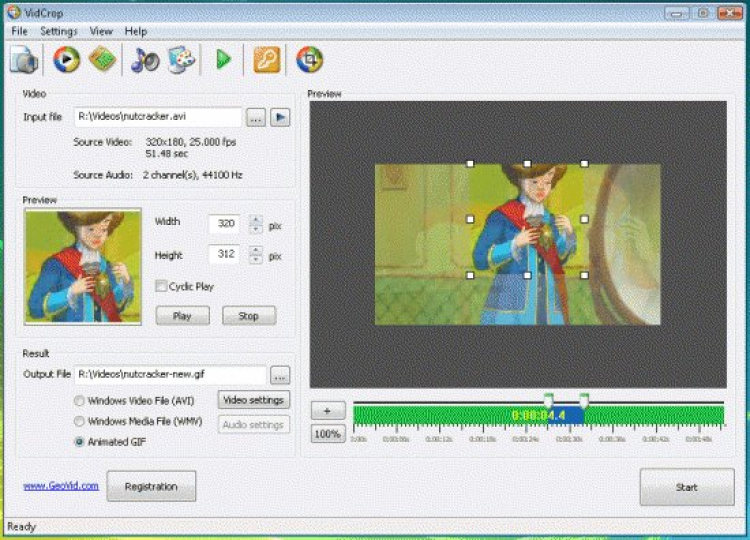Click the 100% zoom button
The image size is (750, 540).
tap(328, 434)
